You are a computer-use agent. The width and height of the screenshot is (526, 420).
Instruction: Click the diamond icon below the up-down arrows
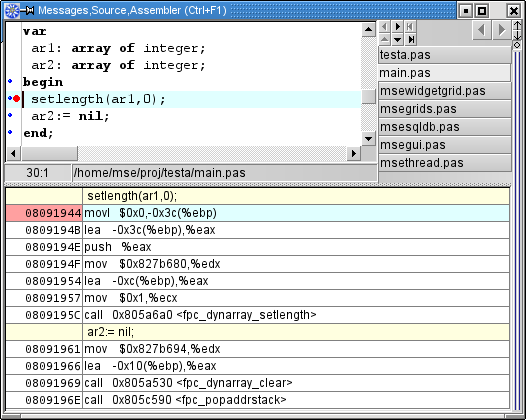click(517, 45)
